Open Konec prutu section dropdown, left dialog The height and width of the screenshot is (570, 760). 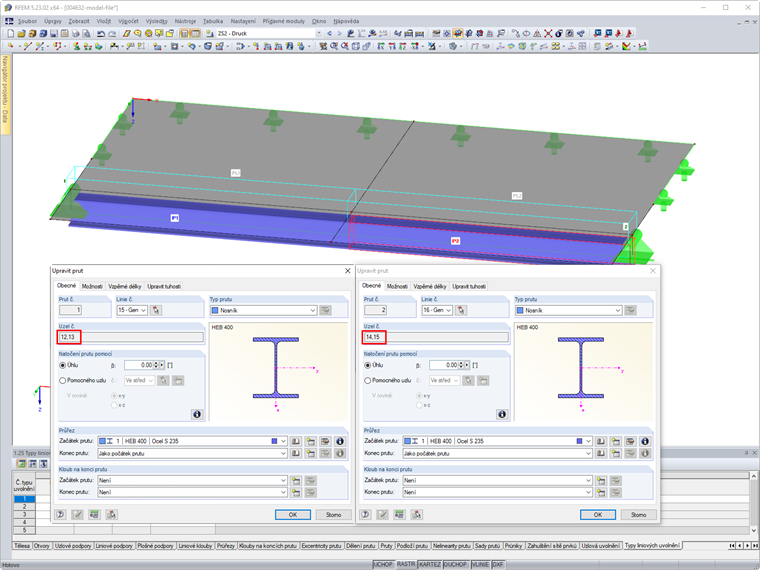click(284, 453)
